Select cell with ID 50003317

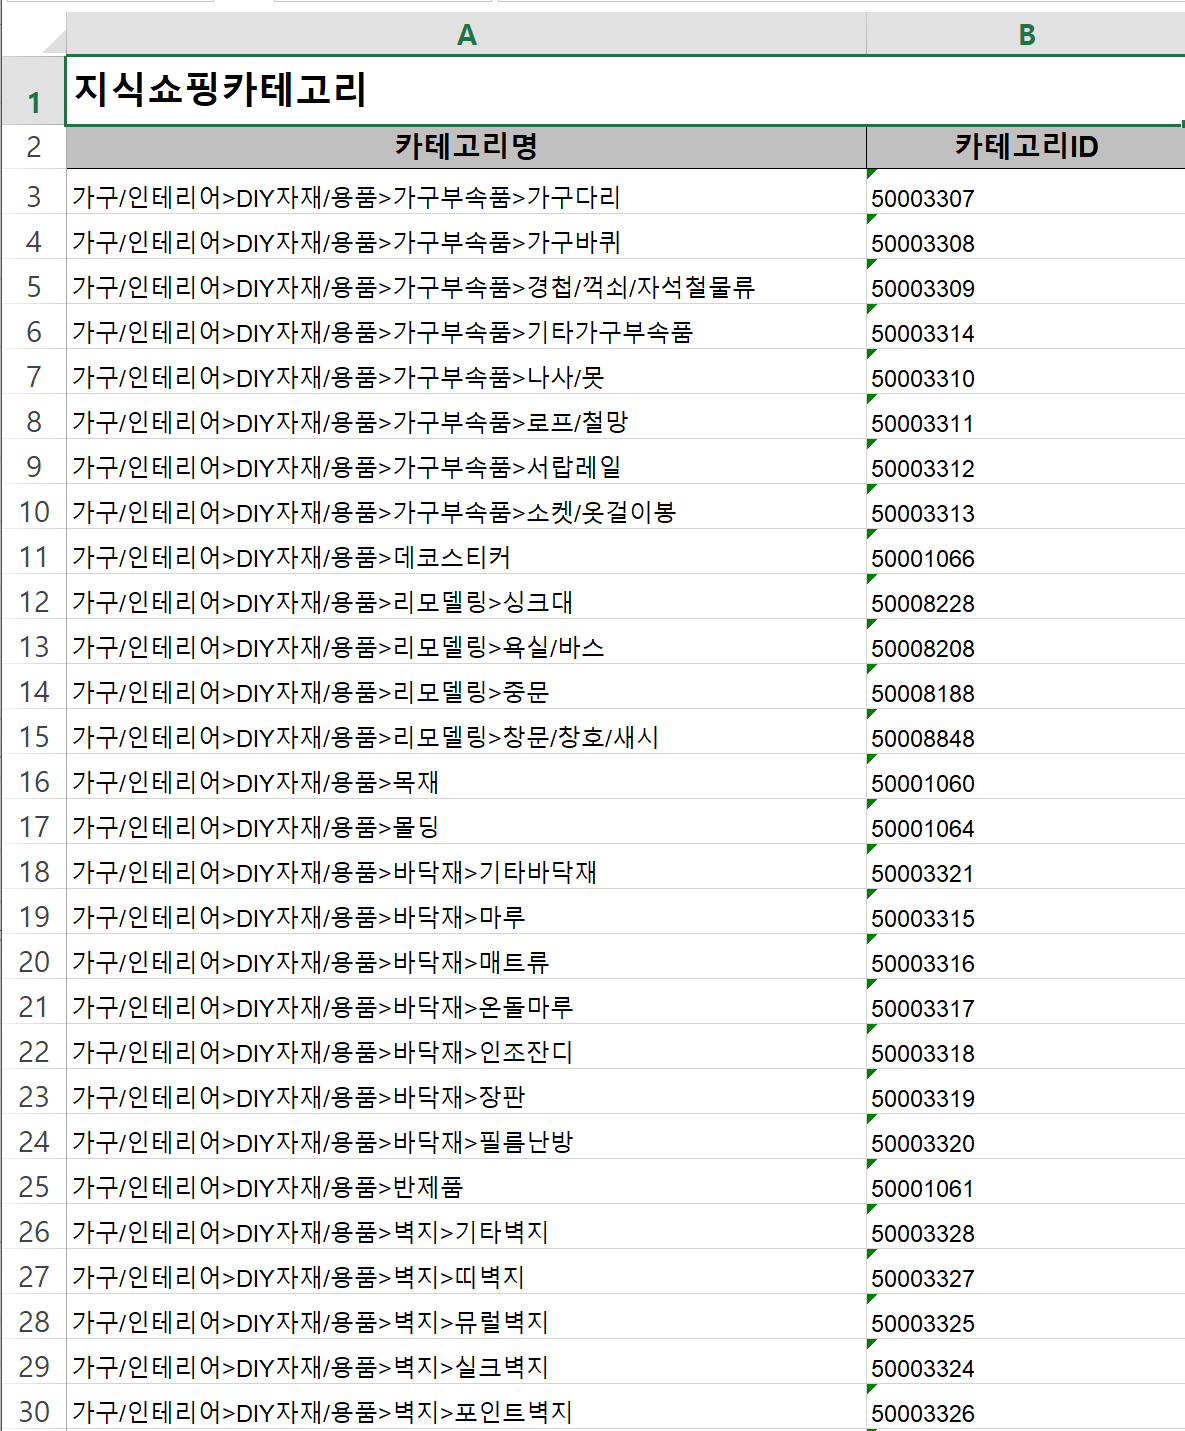[1026, 1002]
